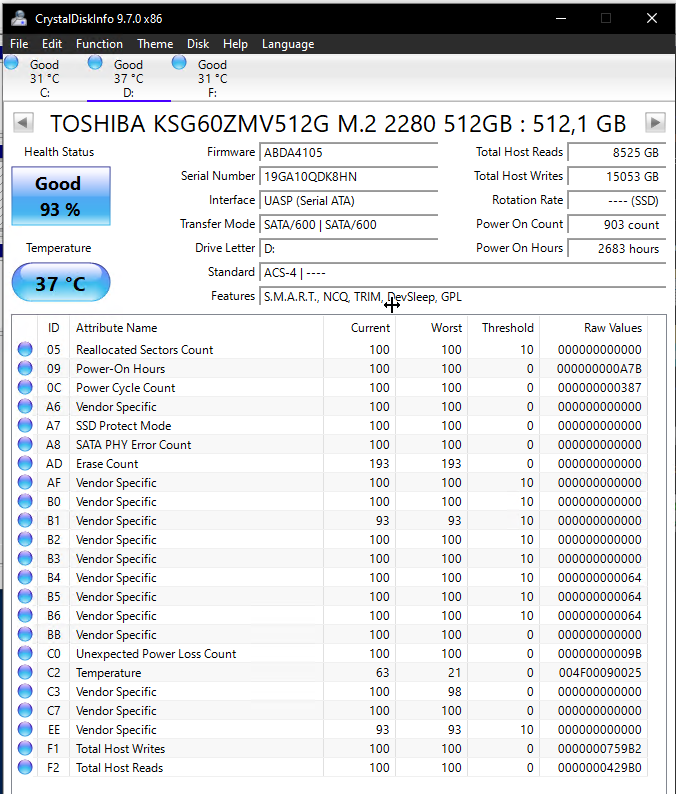Click raw value 0000000429B0
Screen dimensions: 676x794
(600, 768)
